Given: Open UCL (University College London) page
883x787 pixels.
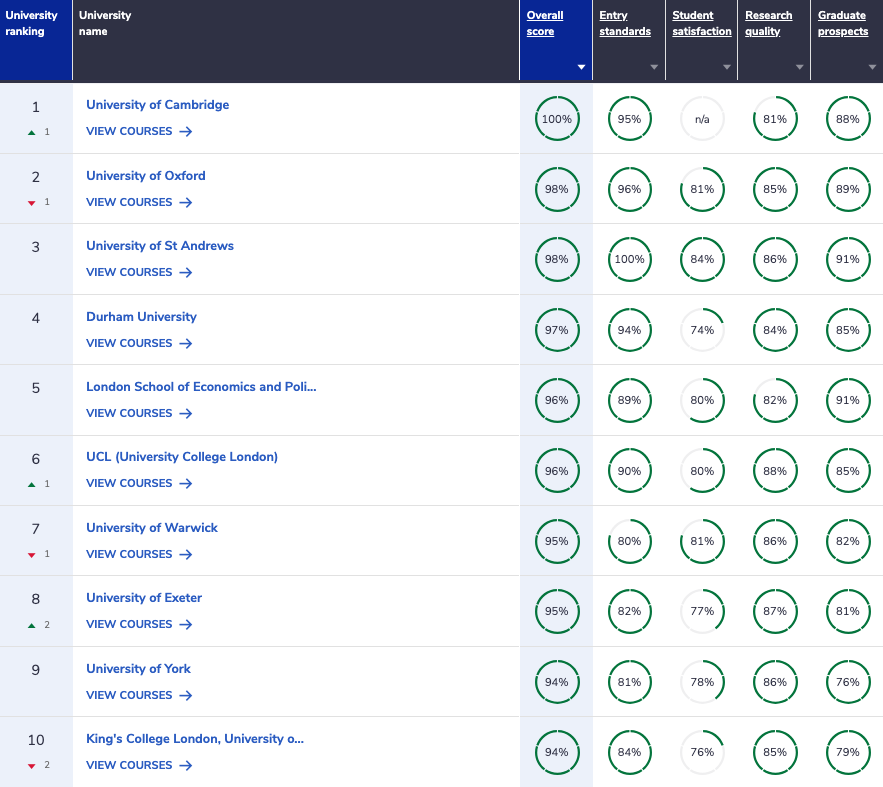Looking at the screenshot, I should pyautogui.click(x=182, y=457).
